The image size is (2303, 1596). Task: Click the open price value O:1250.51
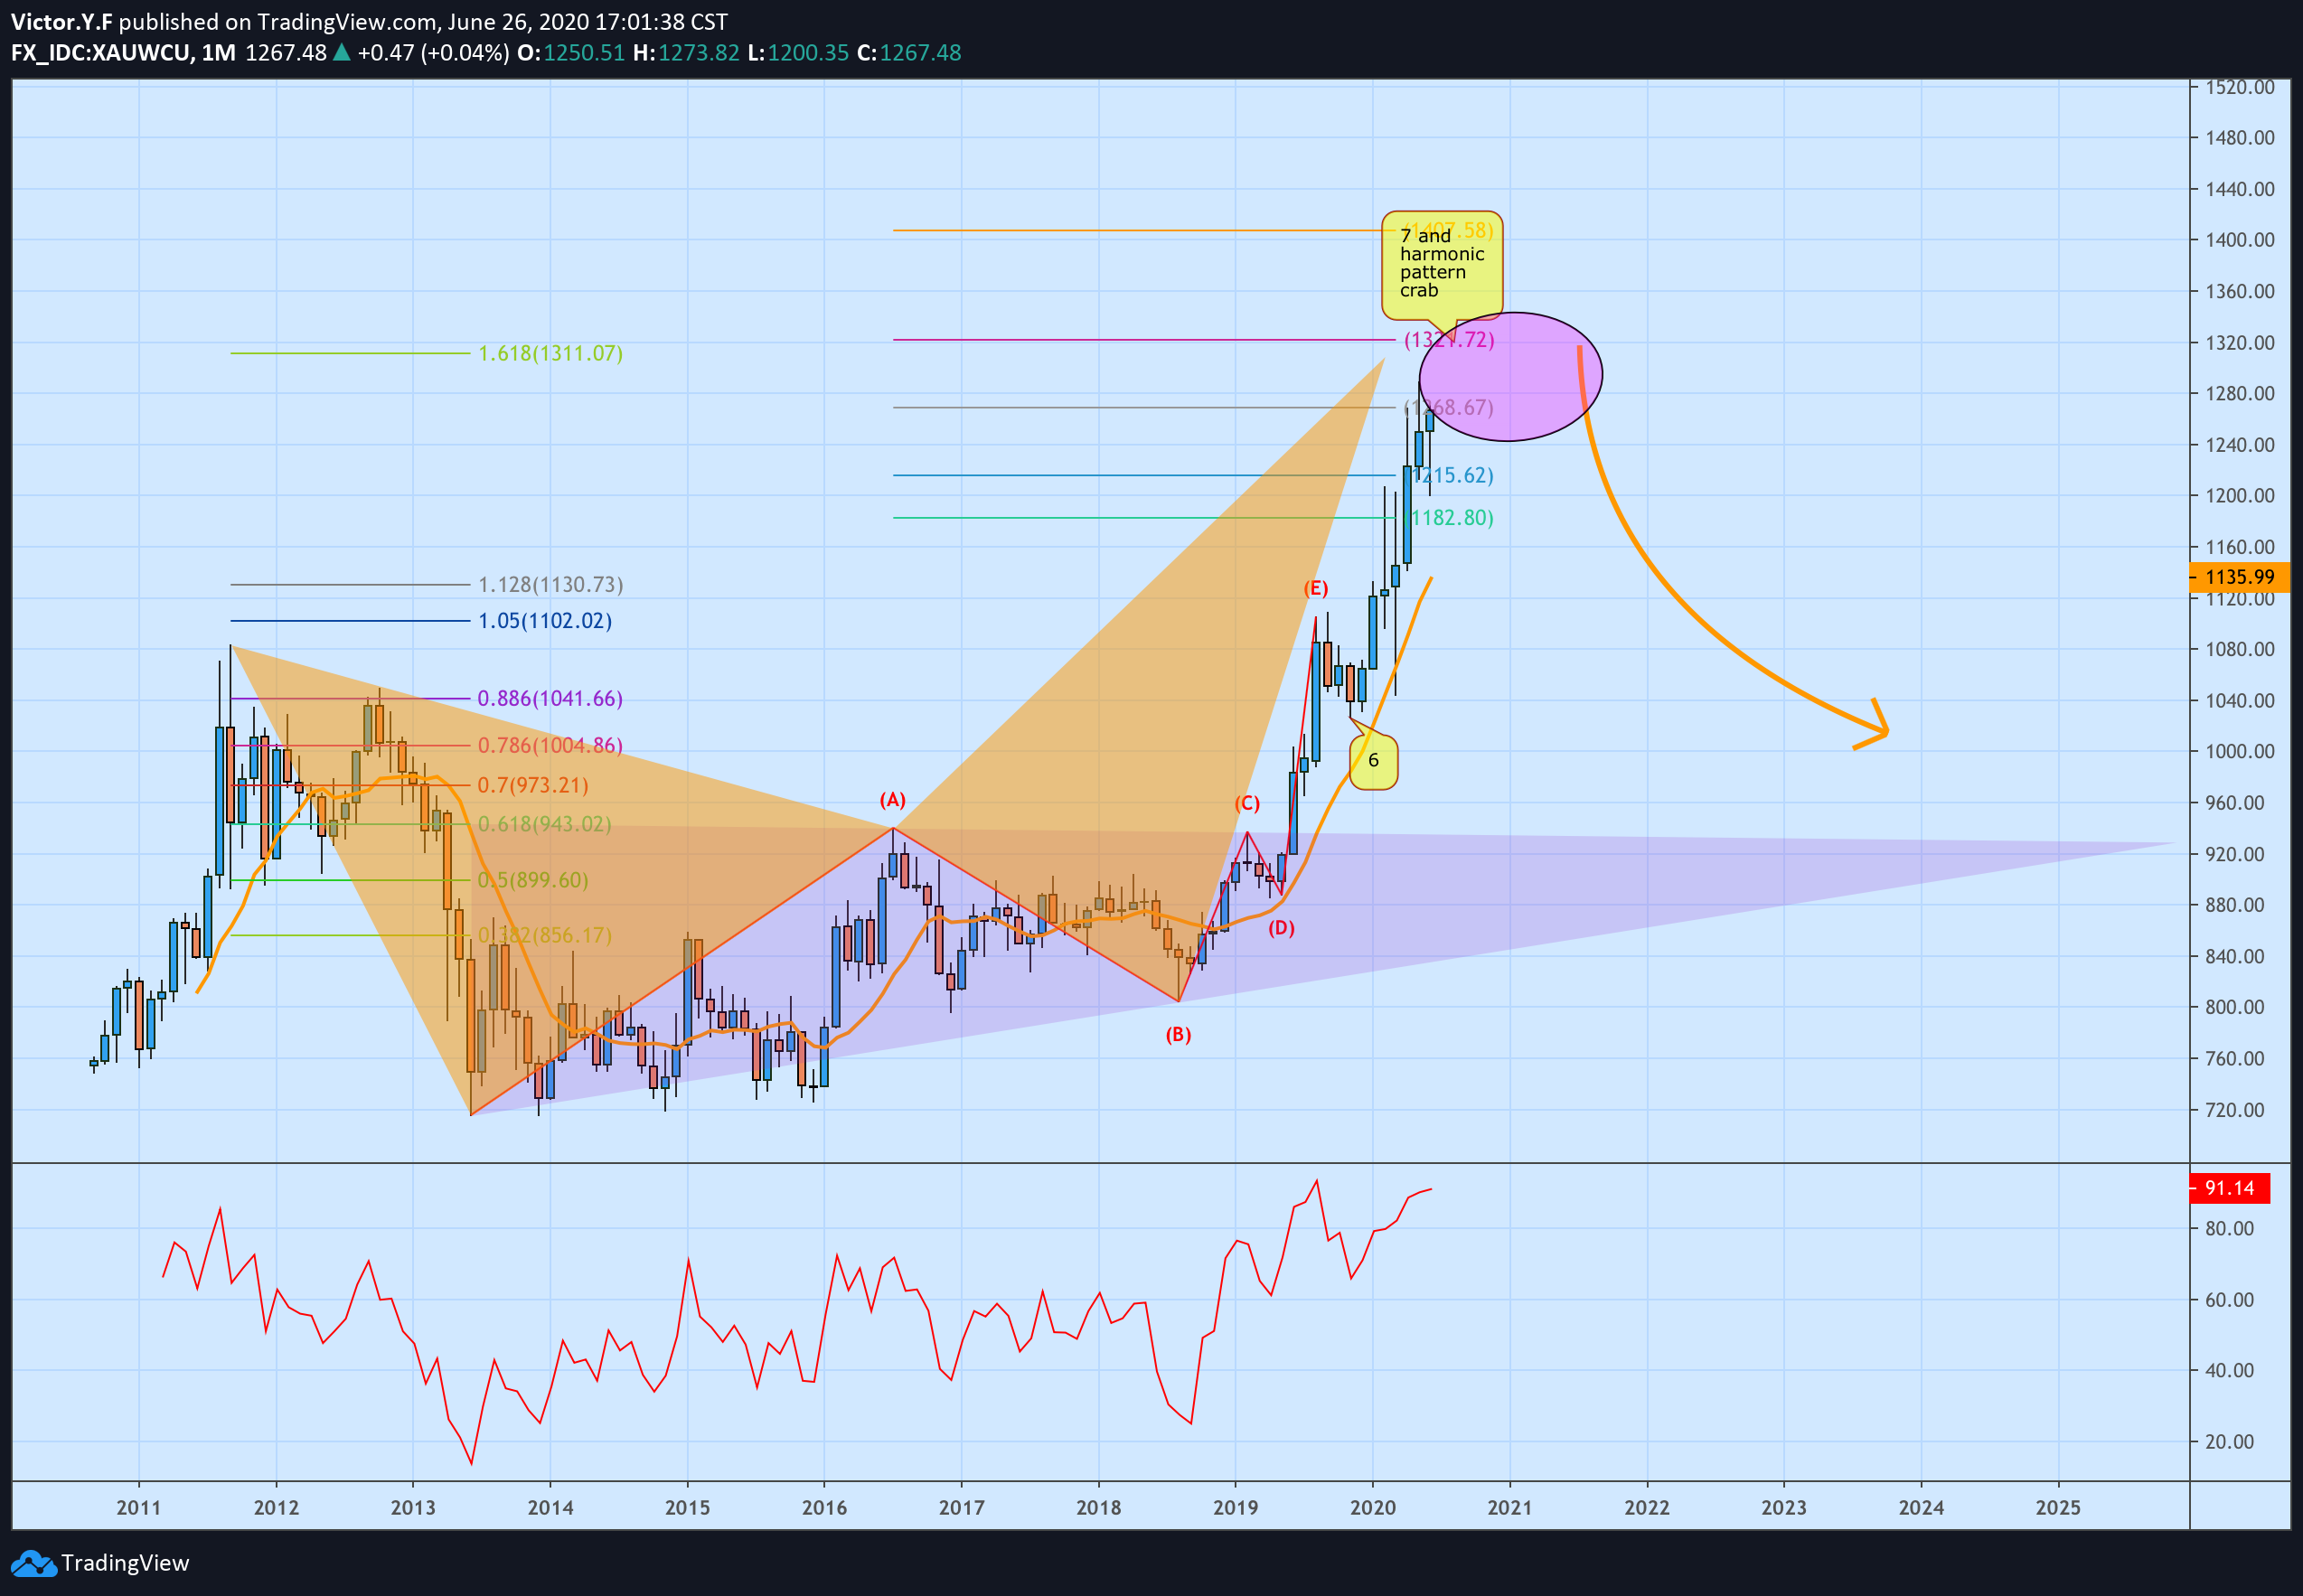tap(571, 53)
